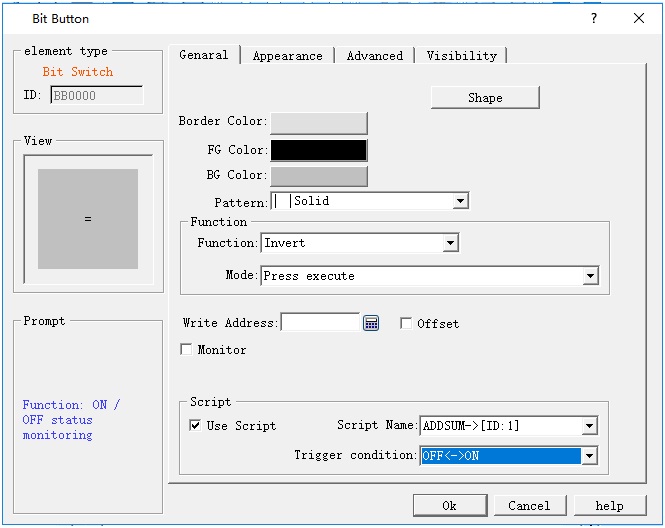Enable the Offset checkbox
Image resolution: width=665 pixels, height=528 pixels.
(x=406, y=324)
